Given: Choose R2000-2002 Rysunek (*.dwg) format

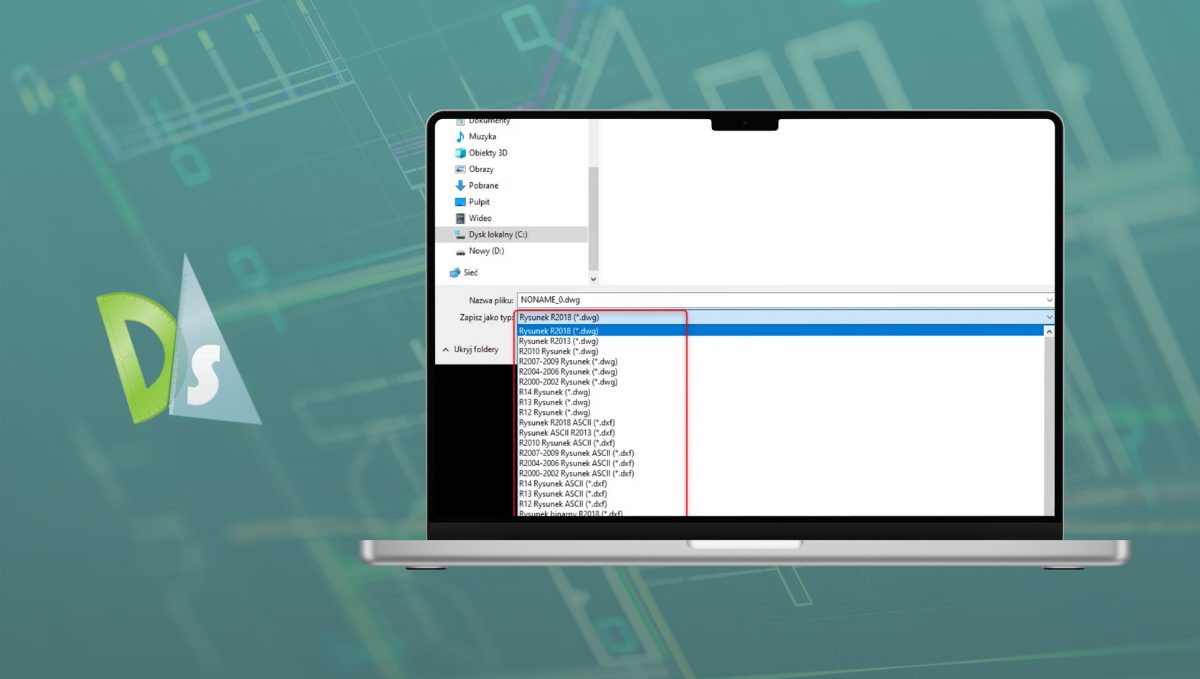Looking at the screenshot, I should point(568,382).
